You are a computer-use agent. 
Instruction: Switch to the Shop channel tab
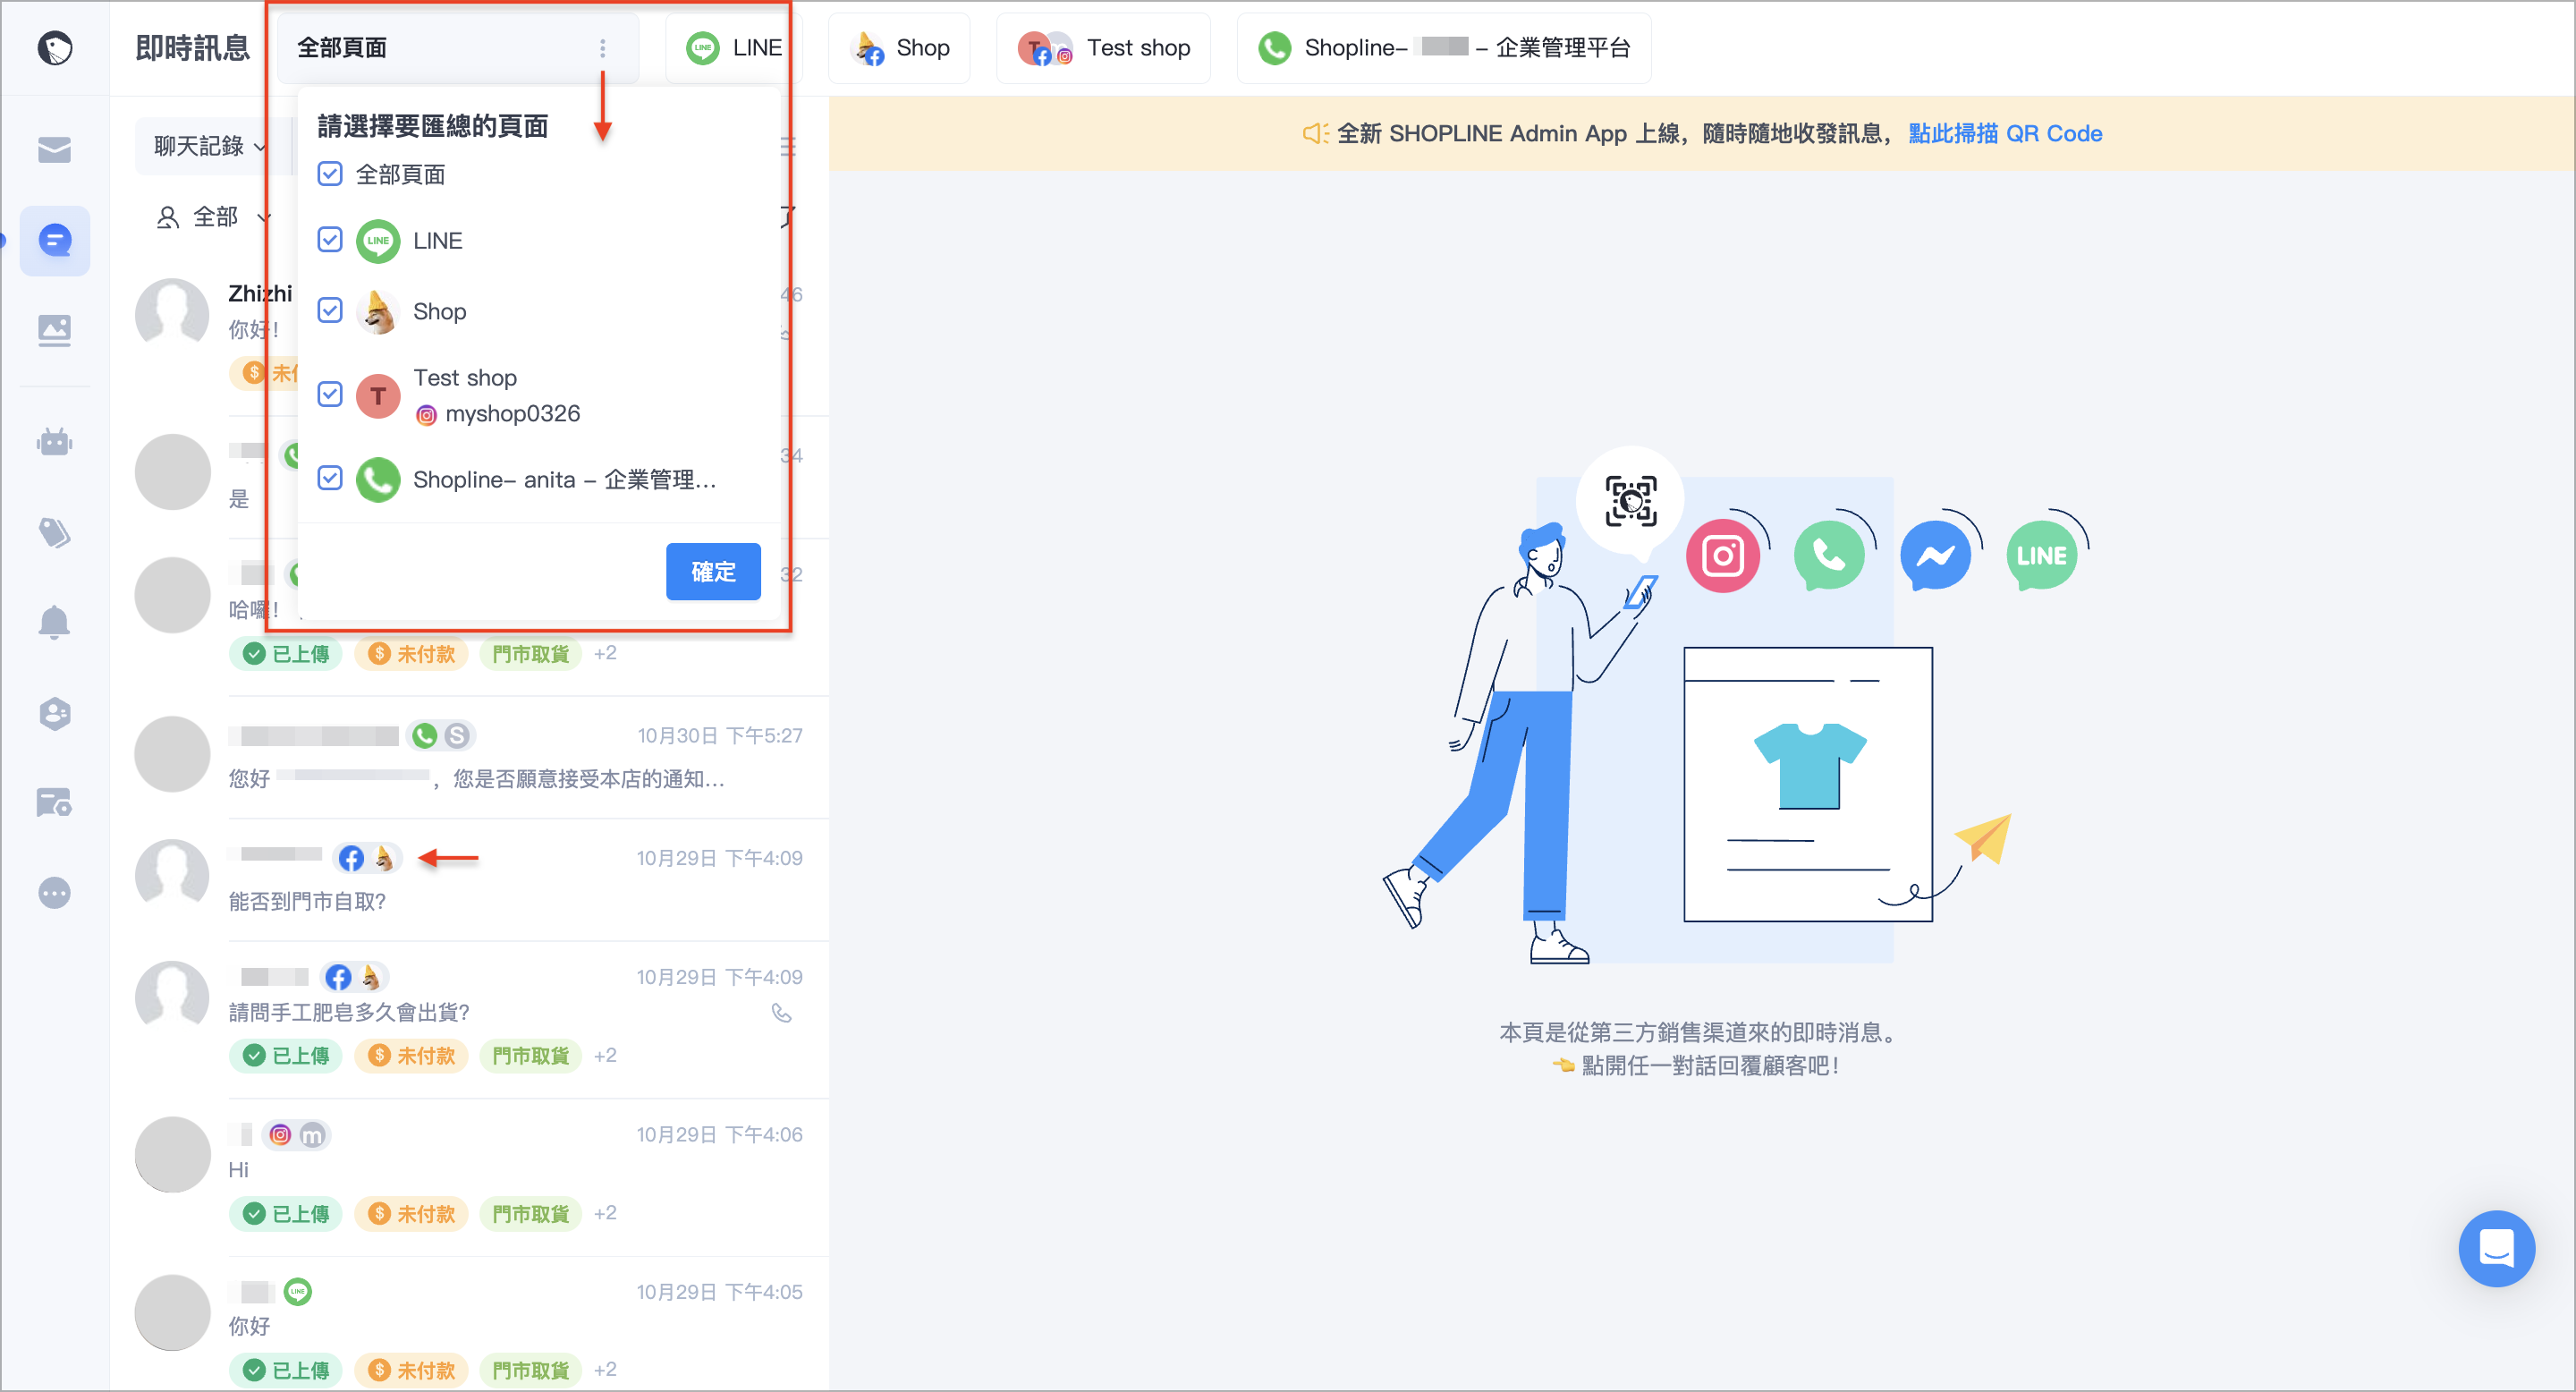click(899, 48)
